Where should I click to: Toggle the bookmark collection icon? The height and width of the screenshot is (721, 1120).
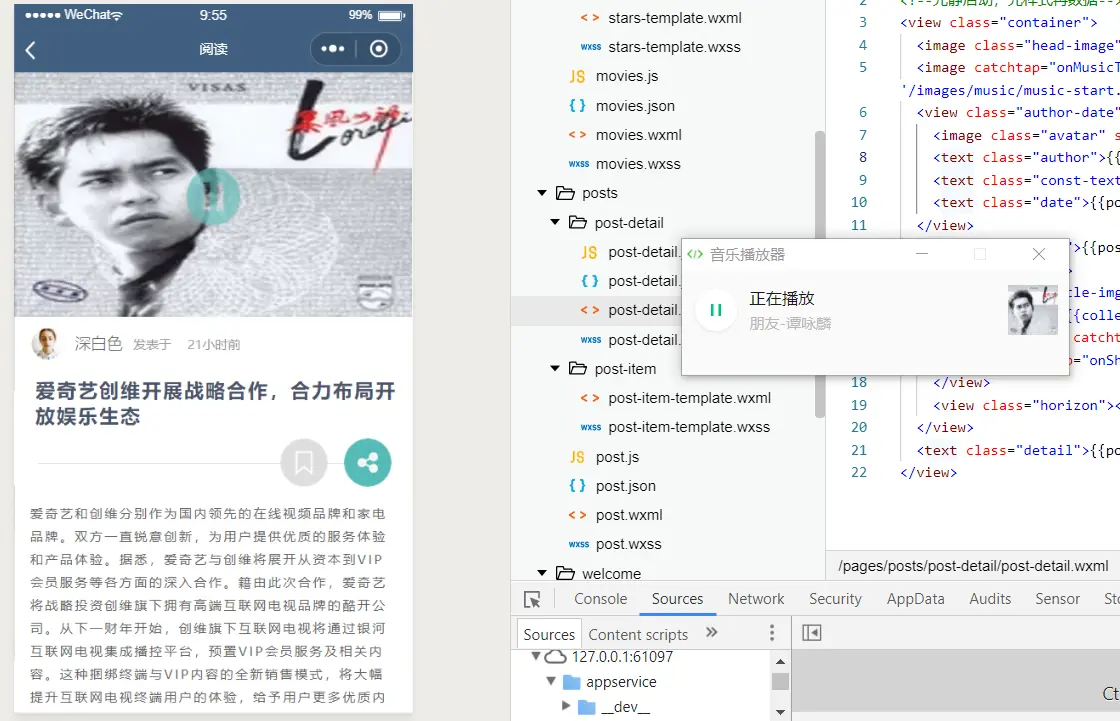pos(304,462)
